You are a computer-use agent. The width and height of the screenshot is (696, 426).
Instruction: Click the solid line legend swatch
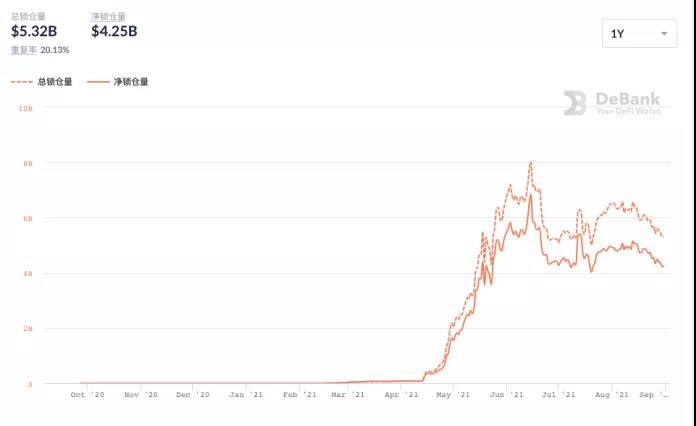(x=98, y=82)
